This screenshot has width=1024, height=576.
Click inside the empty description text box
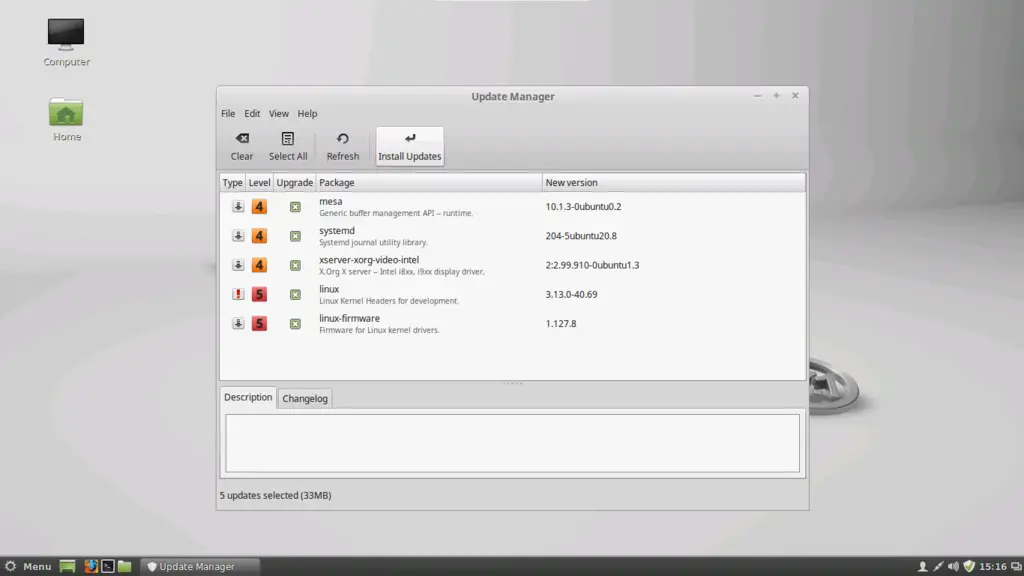(x=513, y=443)
